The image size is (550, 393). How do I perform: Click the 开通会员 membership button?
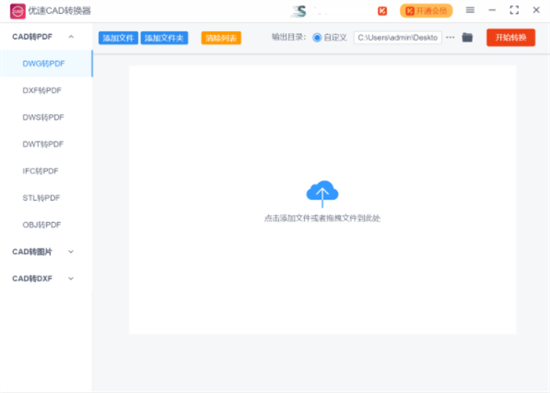[x=426, y=11]
